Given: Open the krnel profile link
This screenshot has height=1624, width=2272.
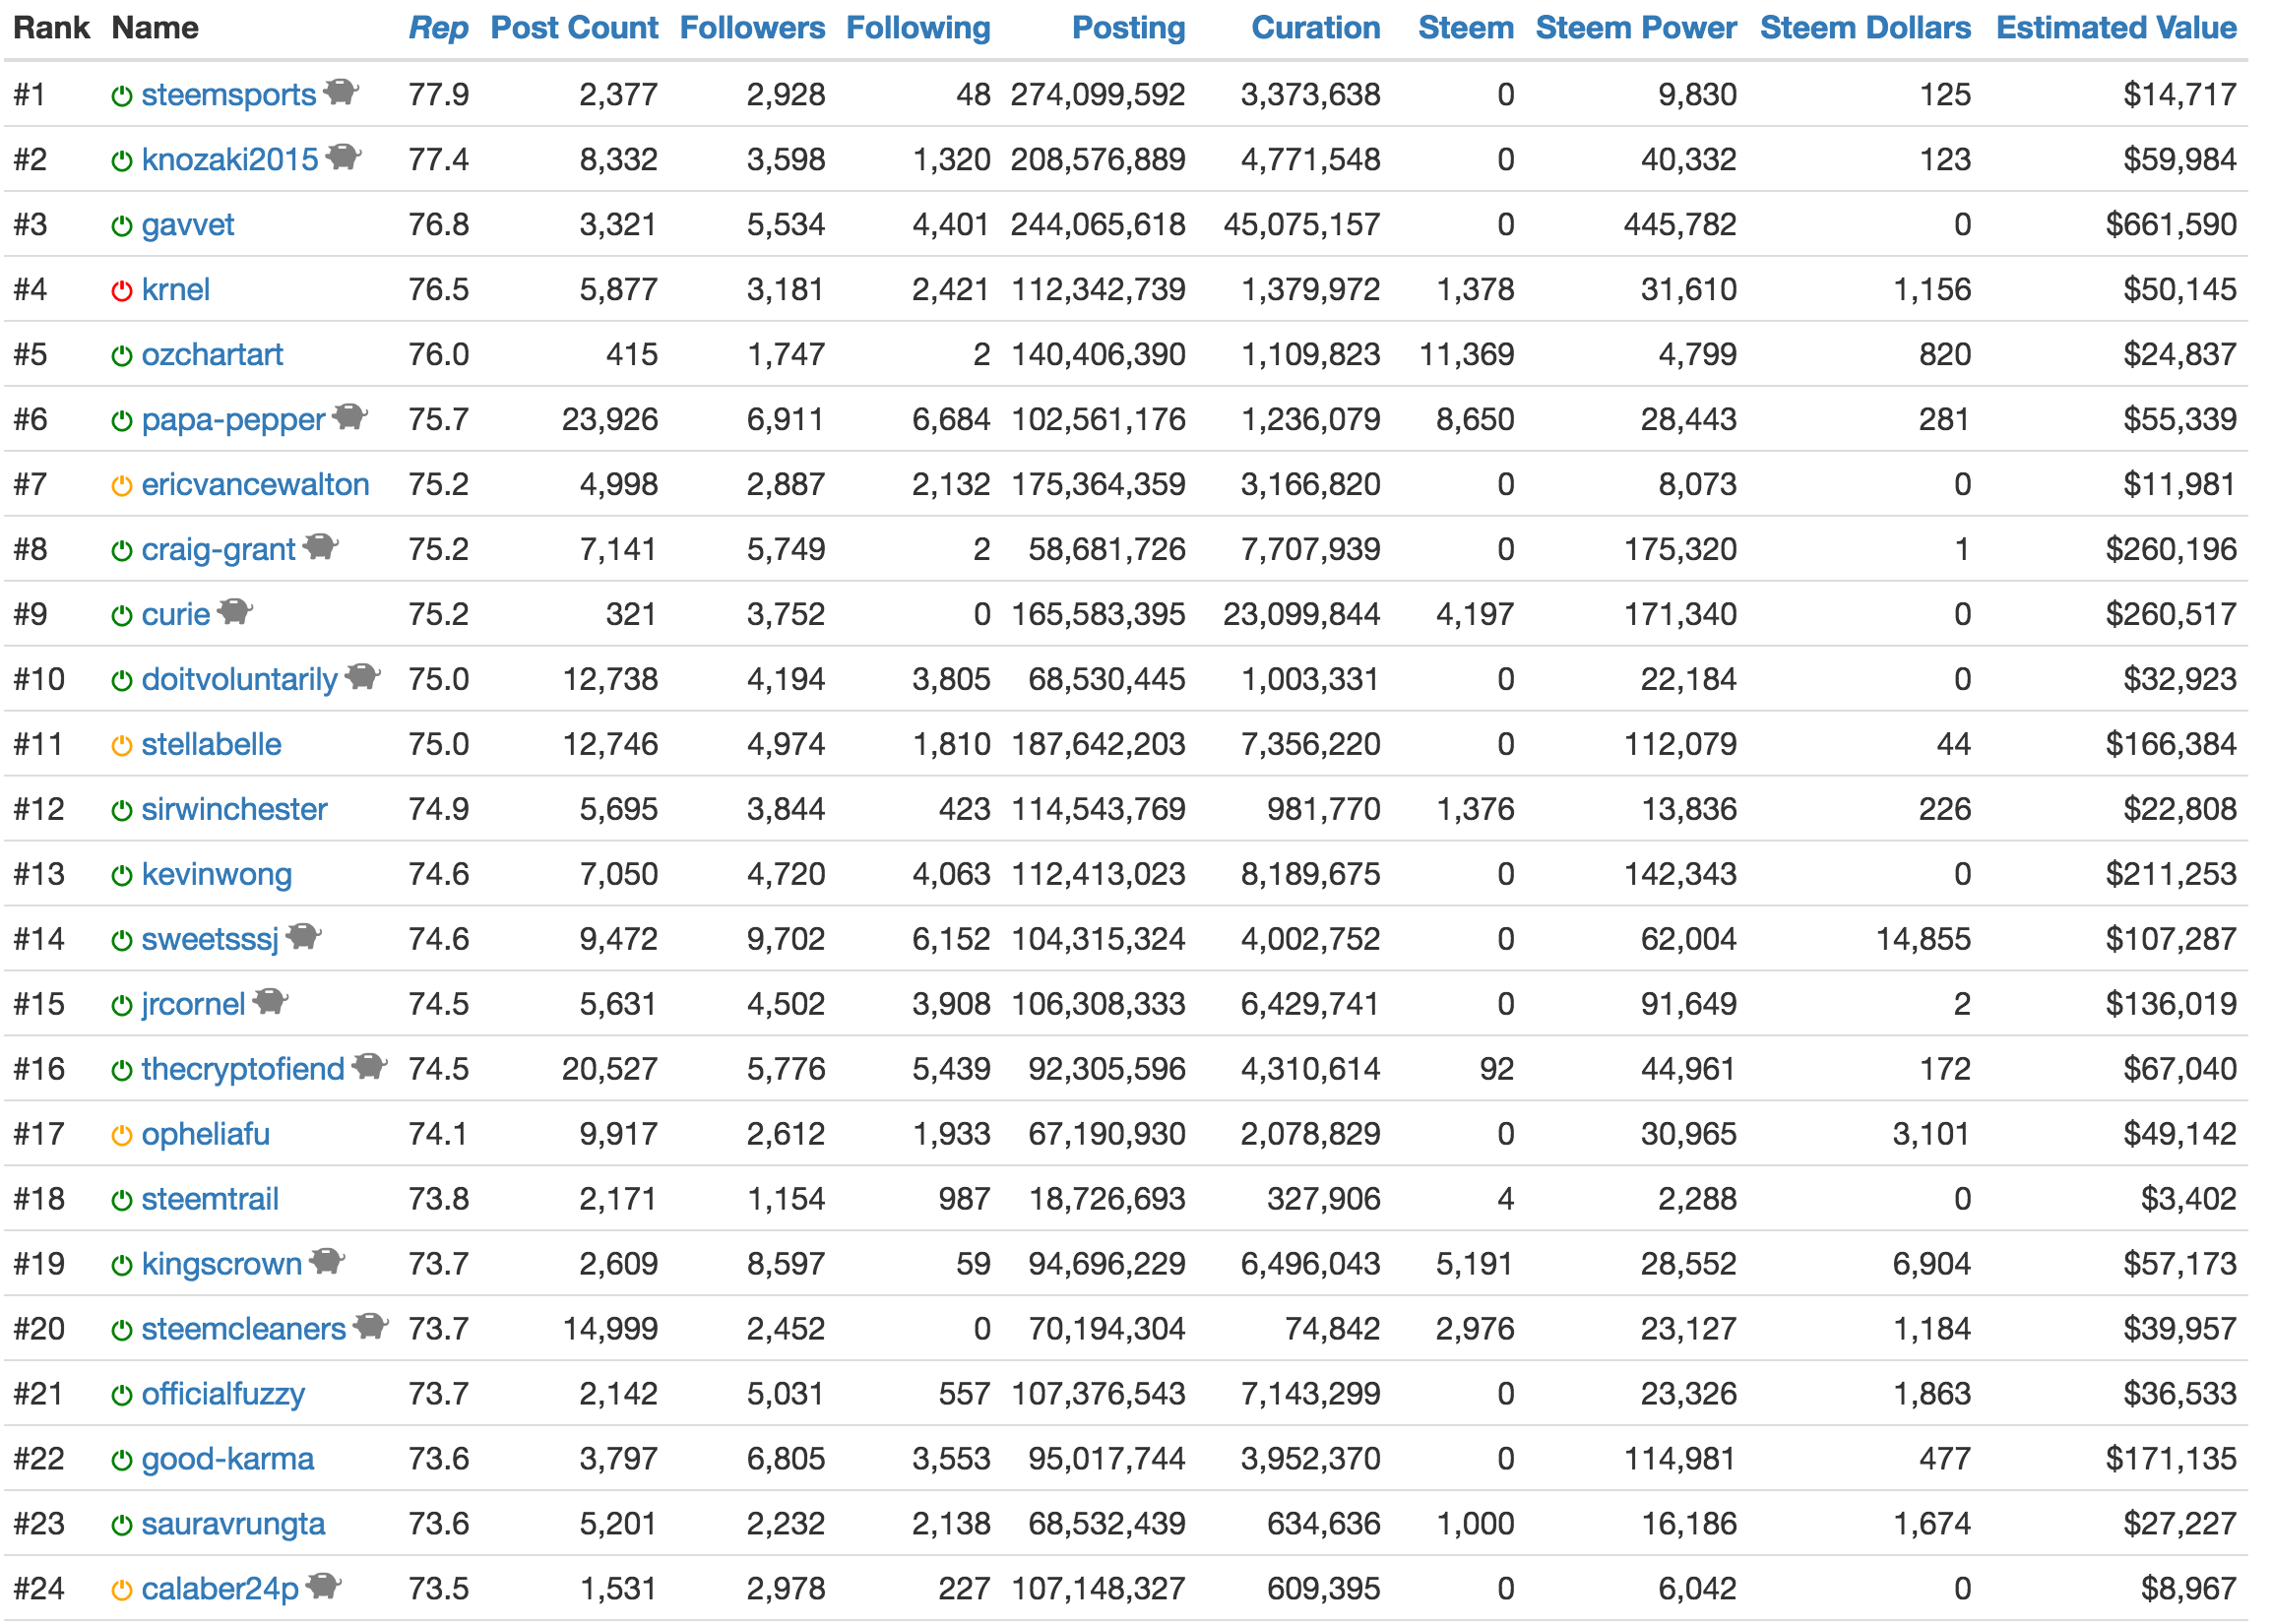Looking at the screenshot, I should pos(176,290).
